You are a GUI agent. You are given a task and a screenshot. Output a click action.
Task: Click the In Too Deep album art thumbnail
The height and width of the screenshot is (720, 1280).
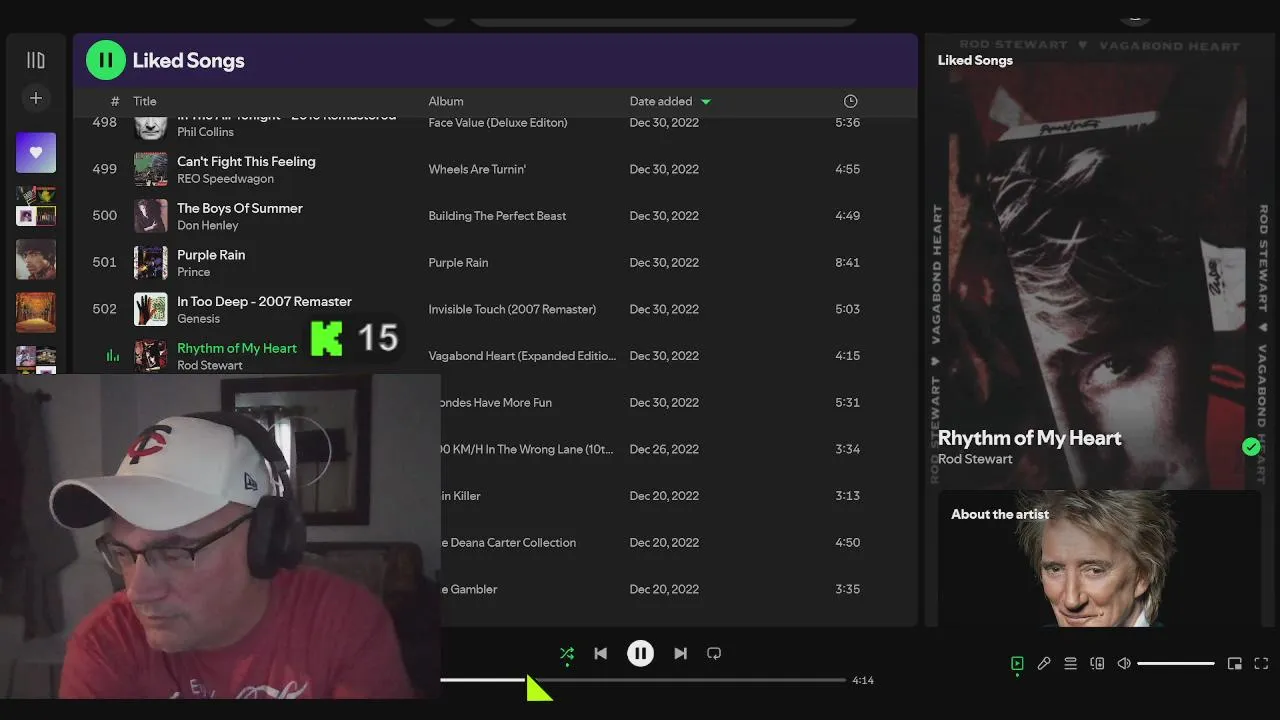[x=151, y=309]
